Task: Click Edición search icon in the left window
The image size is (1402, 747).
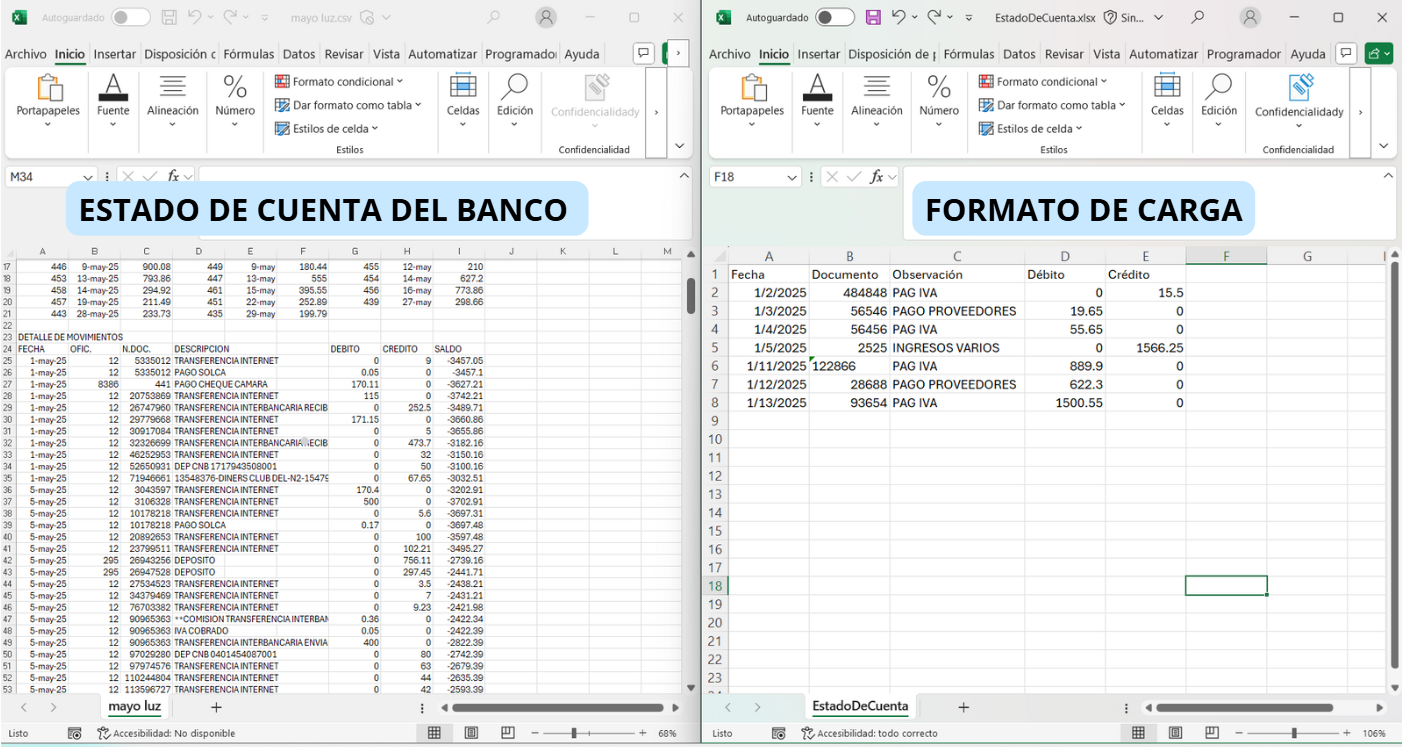Action: tap(515, 90)
